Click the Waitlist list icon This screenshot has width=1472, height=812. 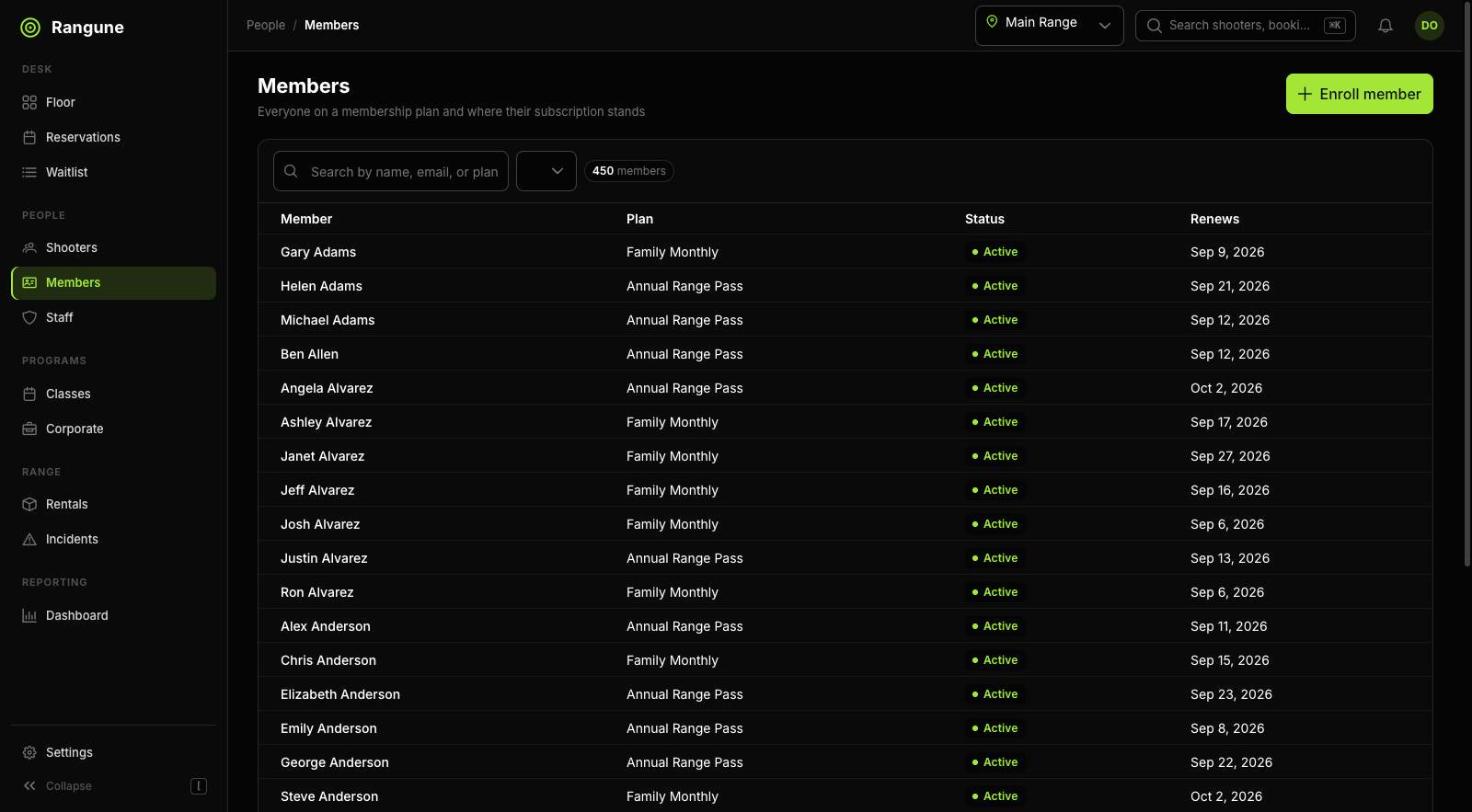29,172
